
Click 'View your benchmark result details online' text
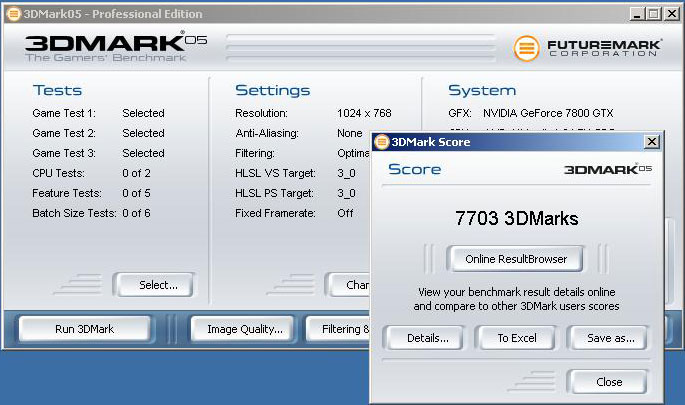[x=516, y=292]
